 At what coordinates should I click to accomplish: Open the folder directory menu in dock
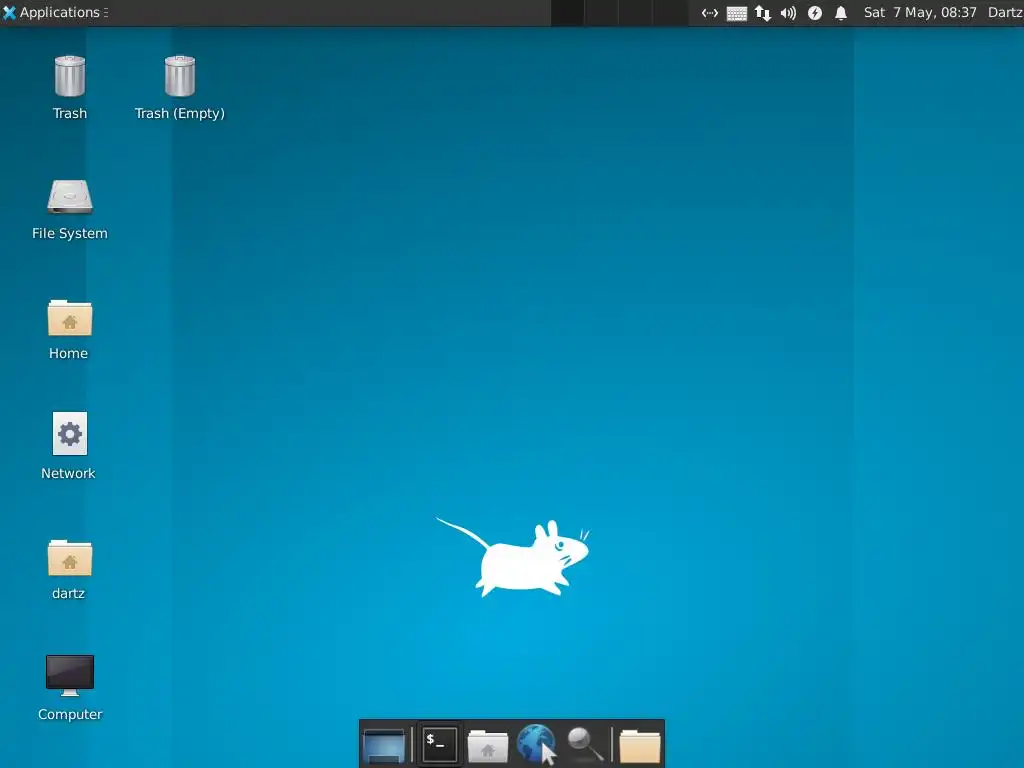point(640,745)
